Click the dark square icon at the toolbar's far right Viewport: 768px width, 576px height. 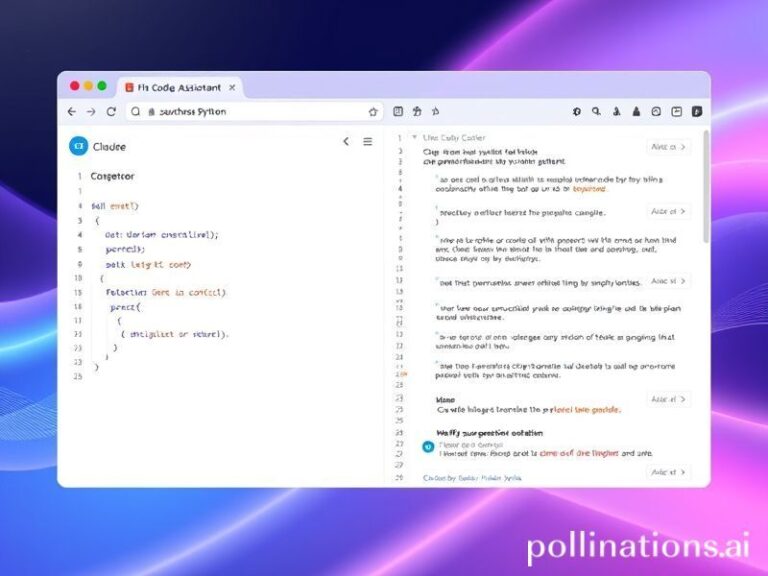pyautogui.click(x=697, y=112)
